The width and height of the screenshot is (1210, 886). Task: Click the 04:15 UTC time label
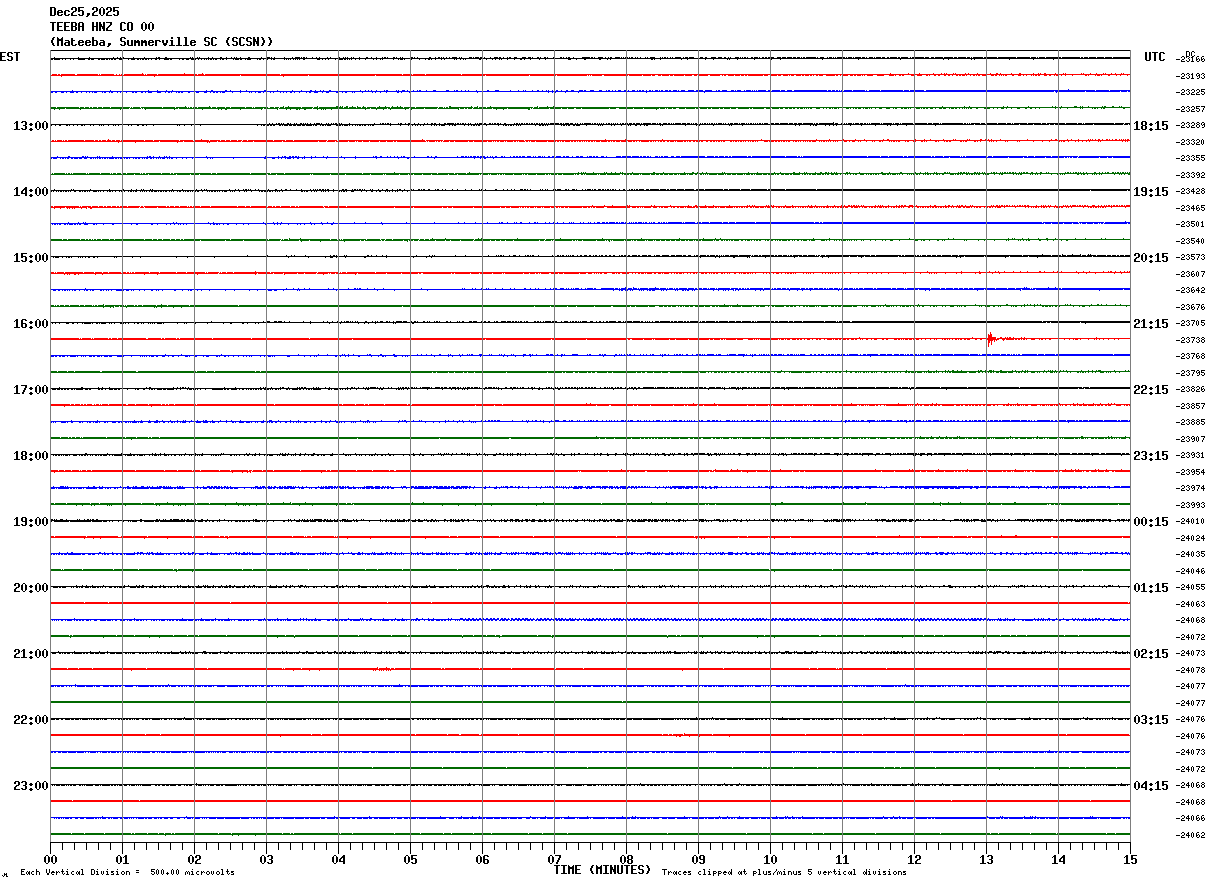1151,786
